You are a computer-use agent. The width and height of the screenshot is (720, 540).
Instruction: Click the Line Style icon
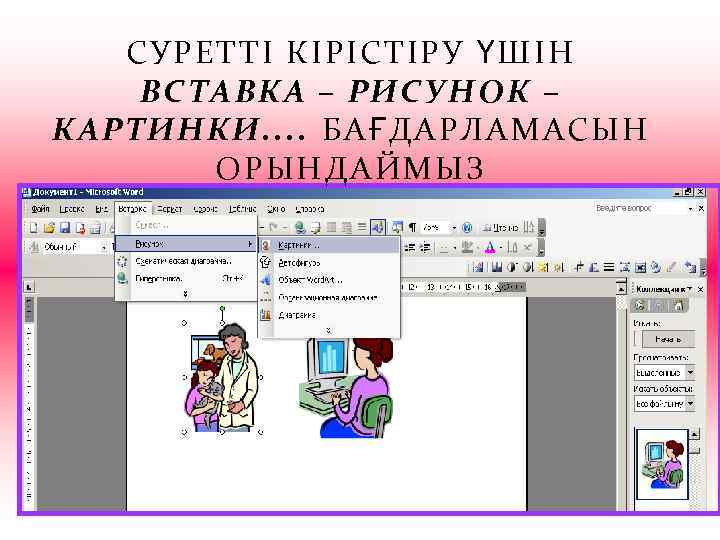[x=609, y=267]
